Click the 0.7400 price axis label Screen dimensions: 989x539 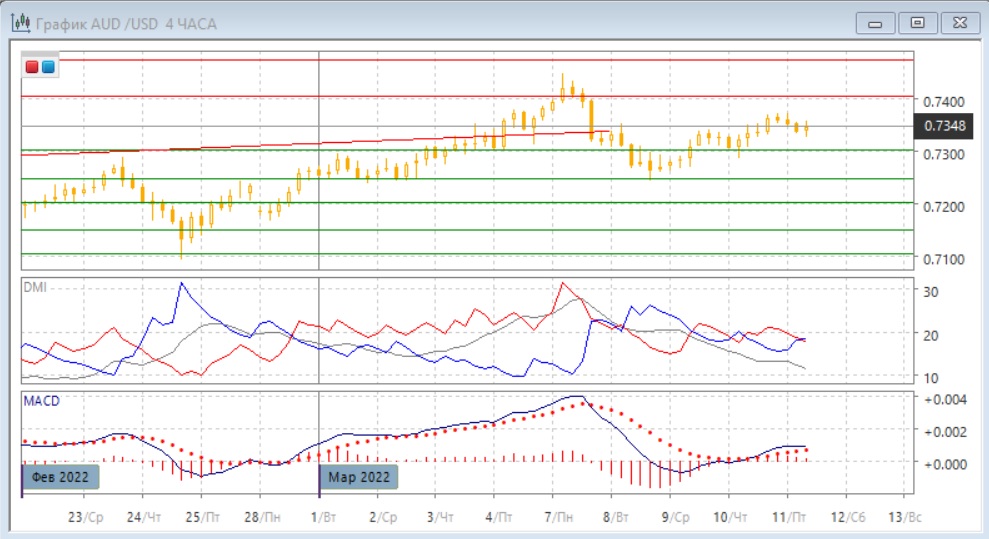[x=944, y=102]
